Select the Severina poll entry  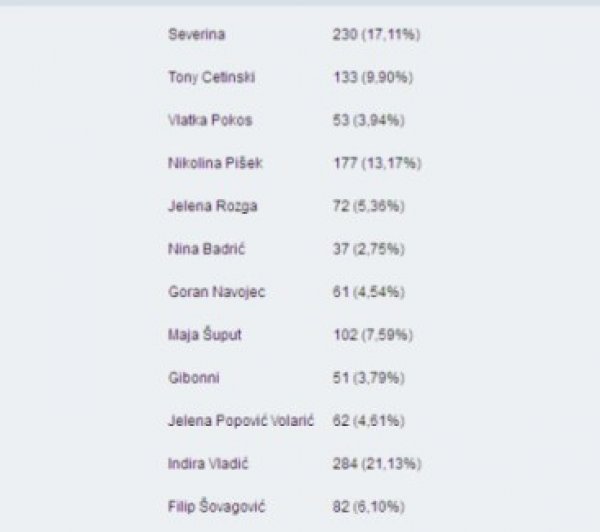(196, 34)
